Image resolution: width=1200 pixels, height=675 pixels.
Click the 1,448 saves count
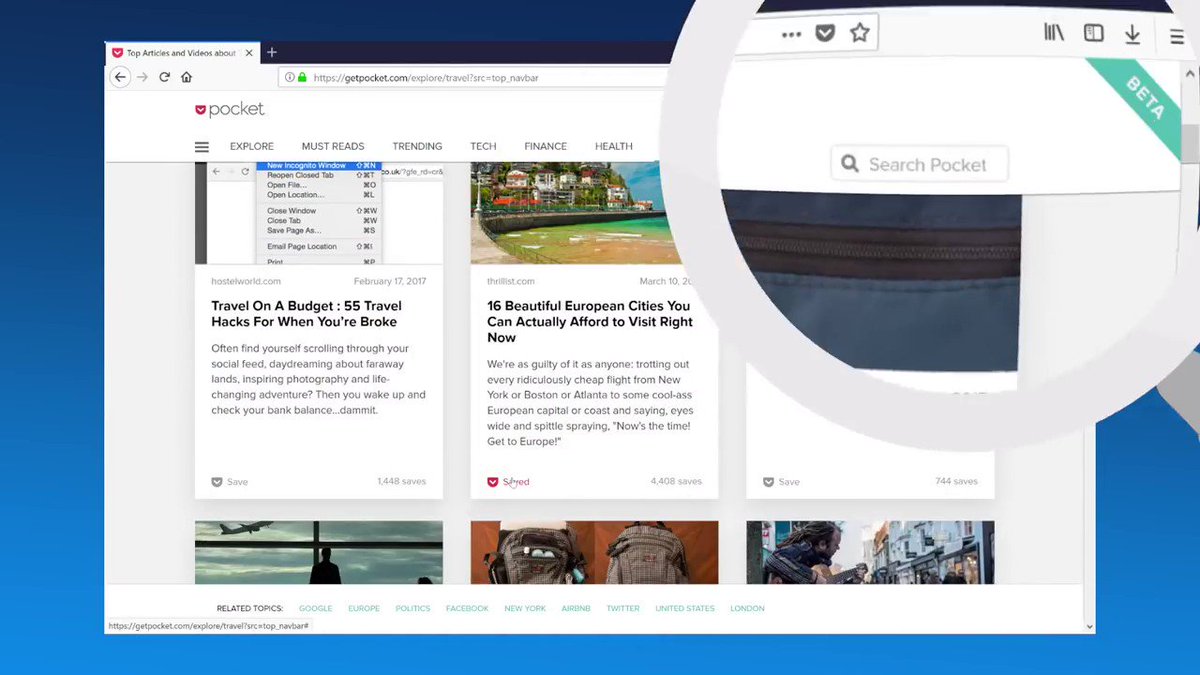pyautogui.click(x=401, y=482)
